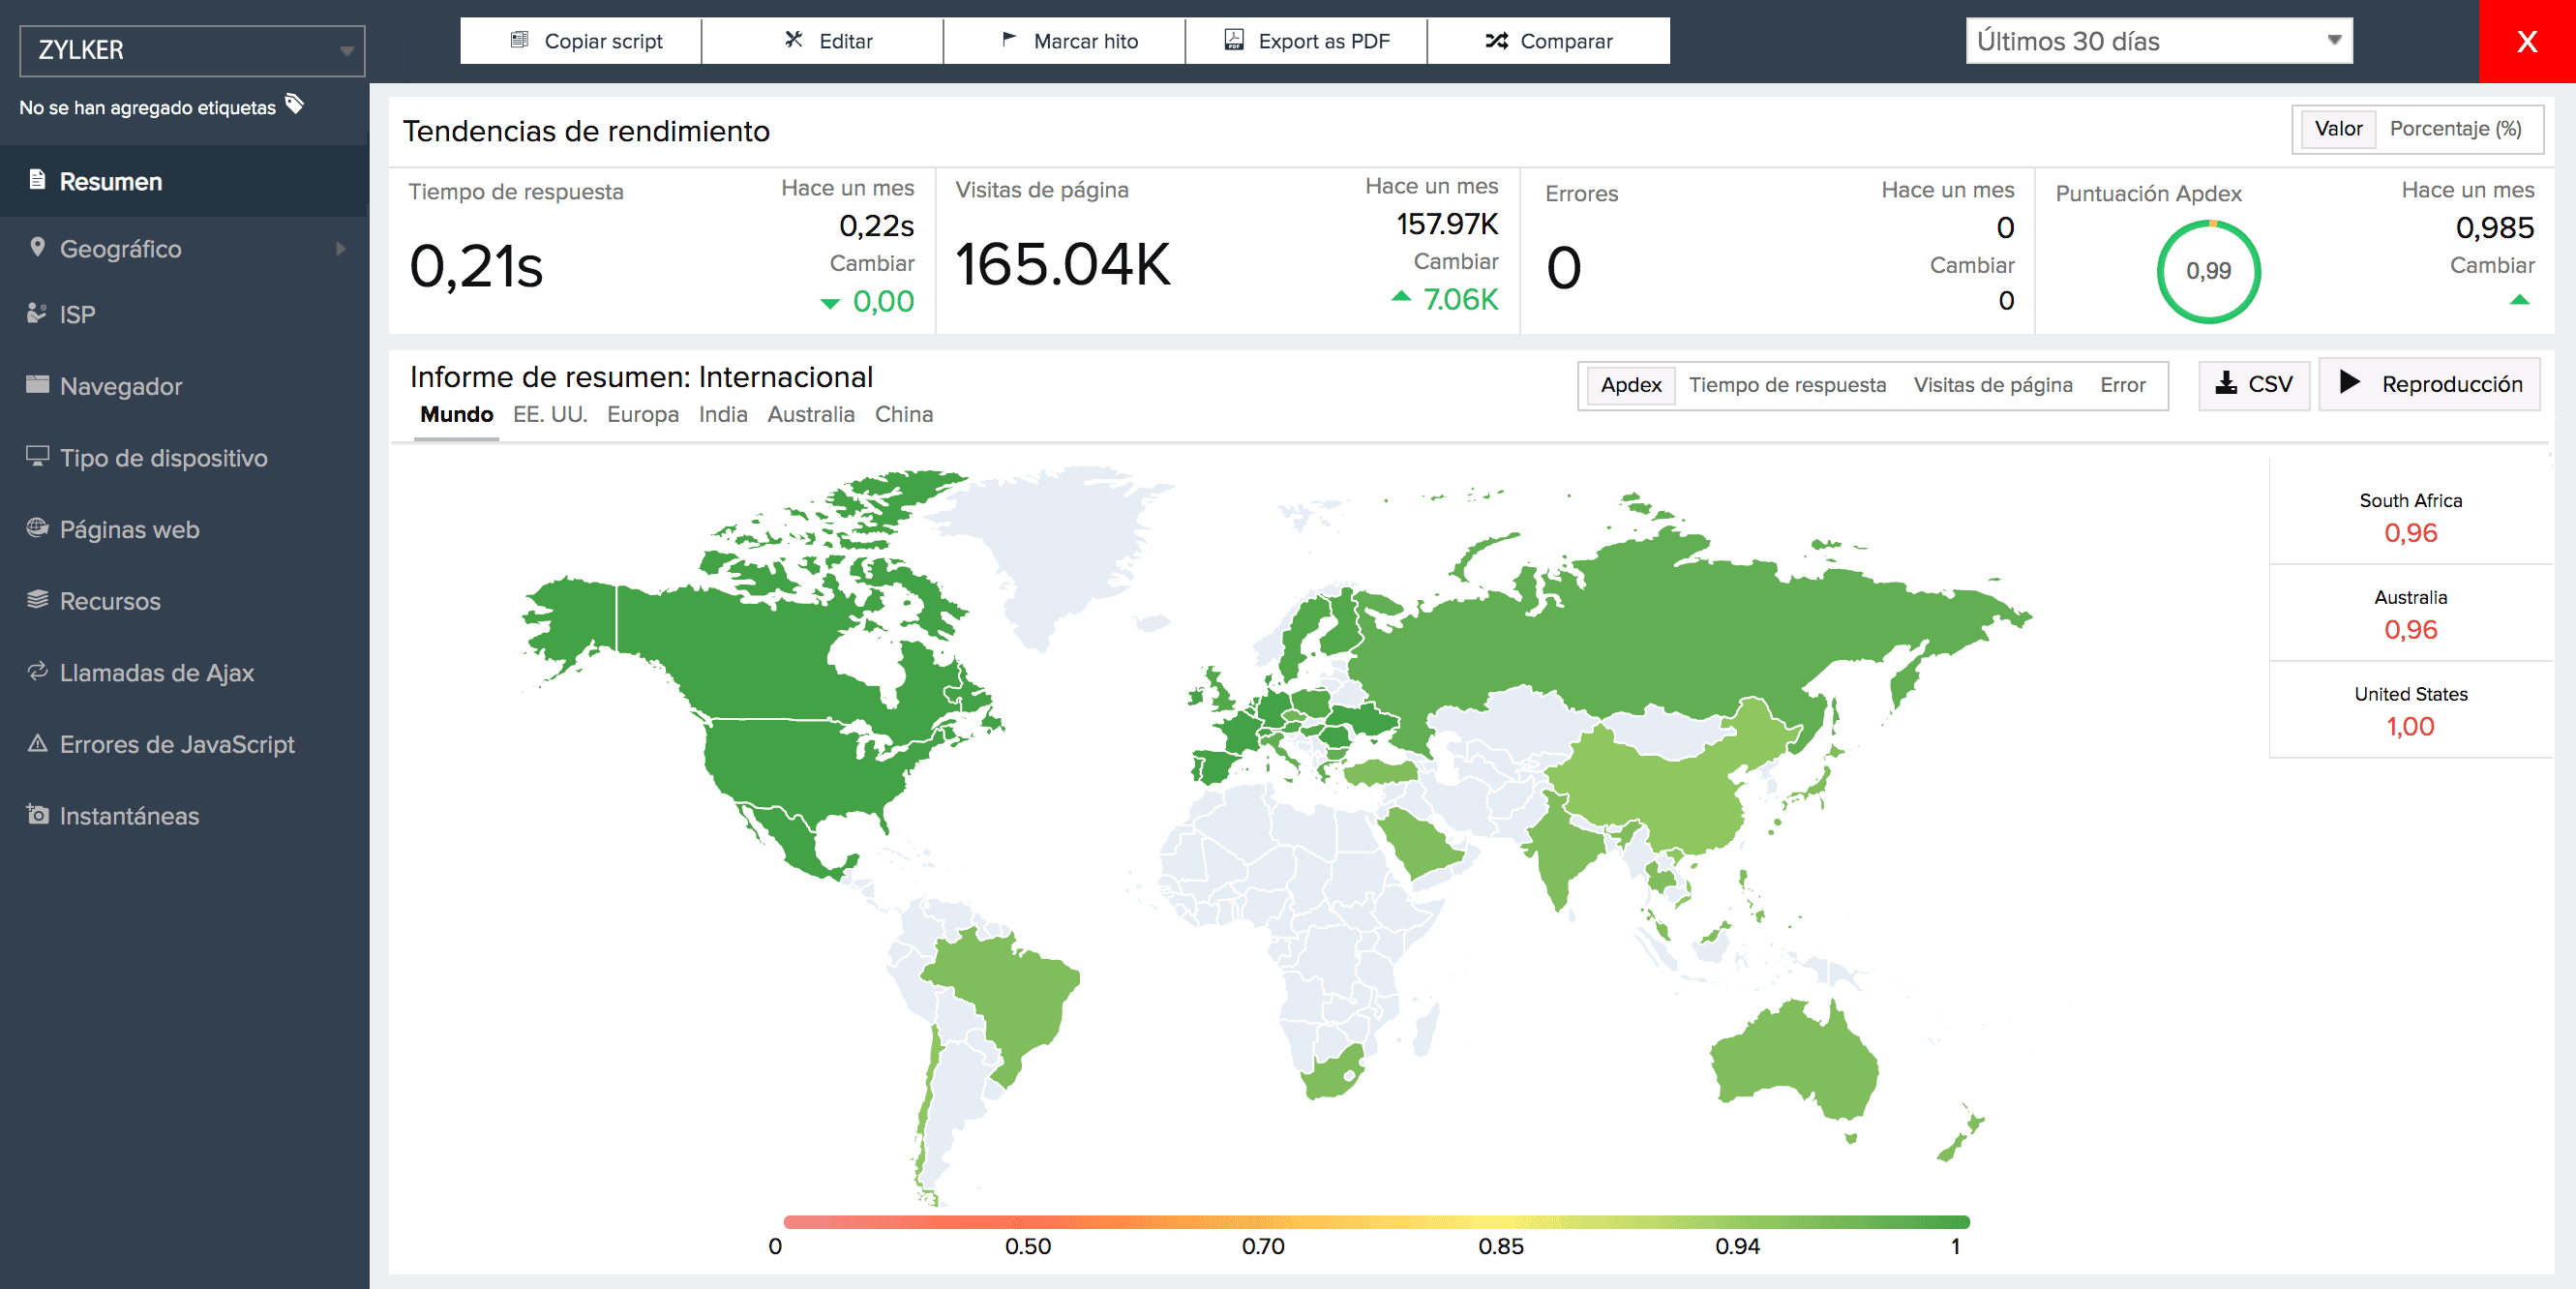Expand the Geográfico submenu arrow
Viewport: 2576px width, 1289px height.
tap(341, 248)
